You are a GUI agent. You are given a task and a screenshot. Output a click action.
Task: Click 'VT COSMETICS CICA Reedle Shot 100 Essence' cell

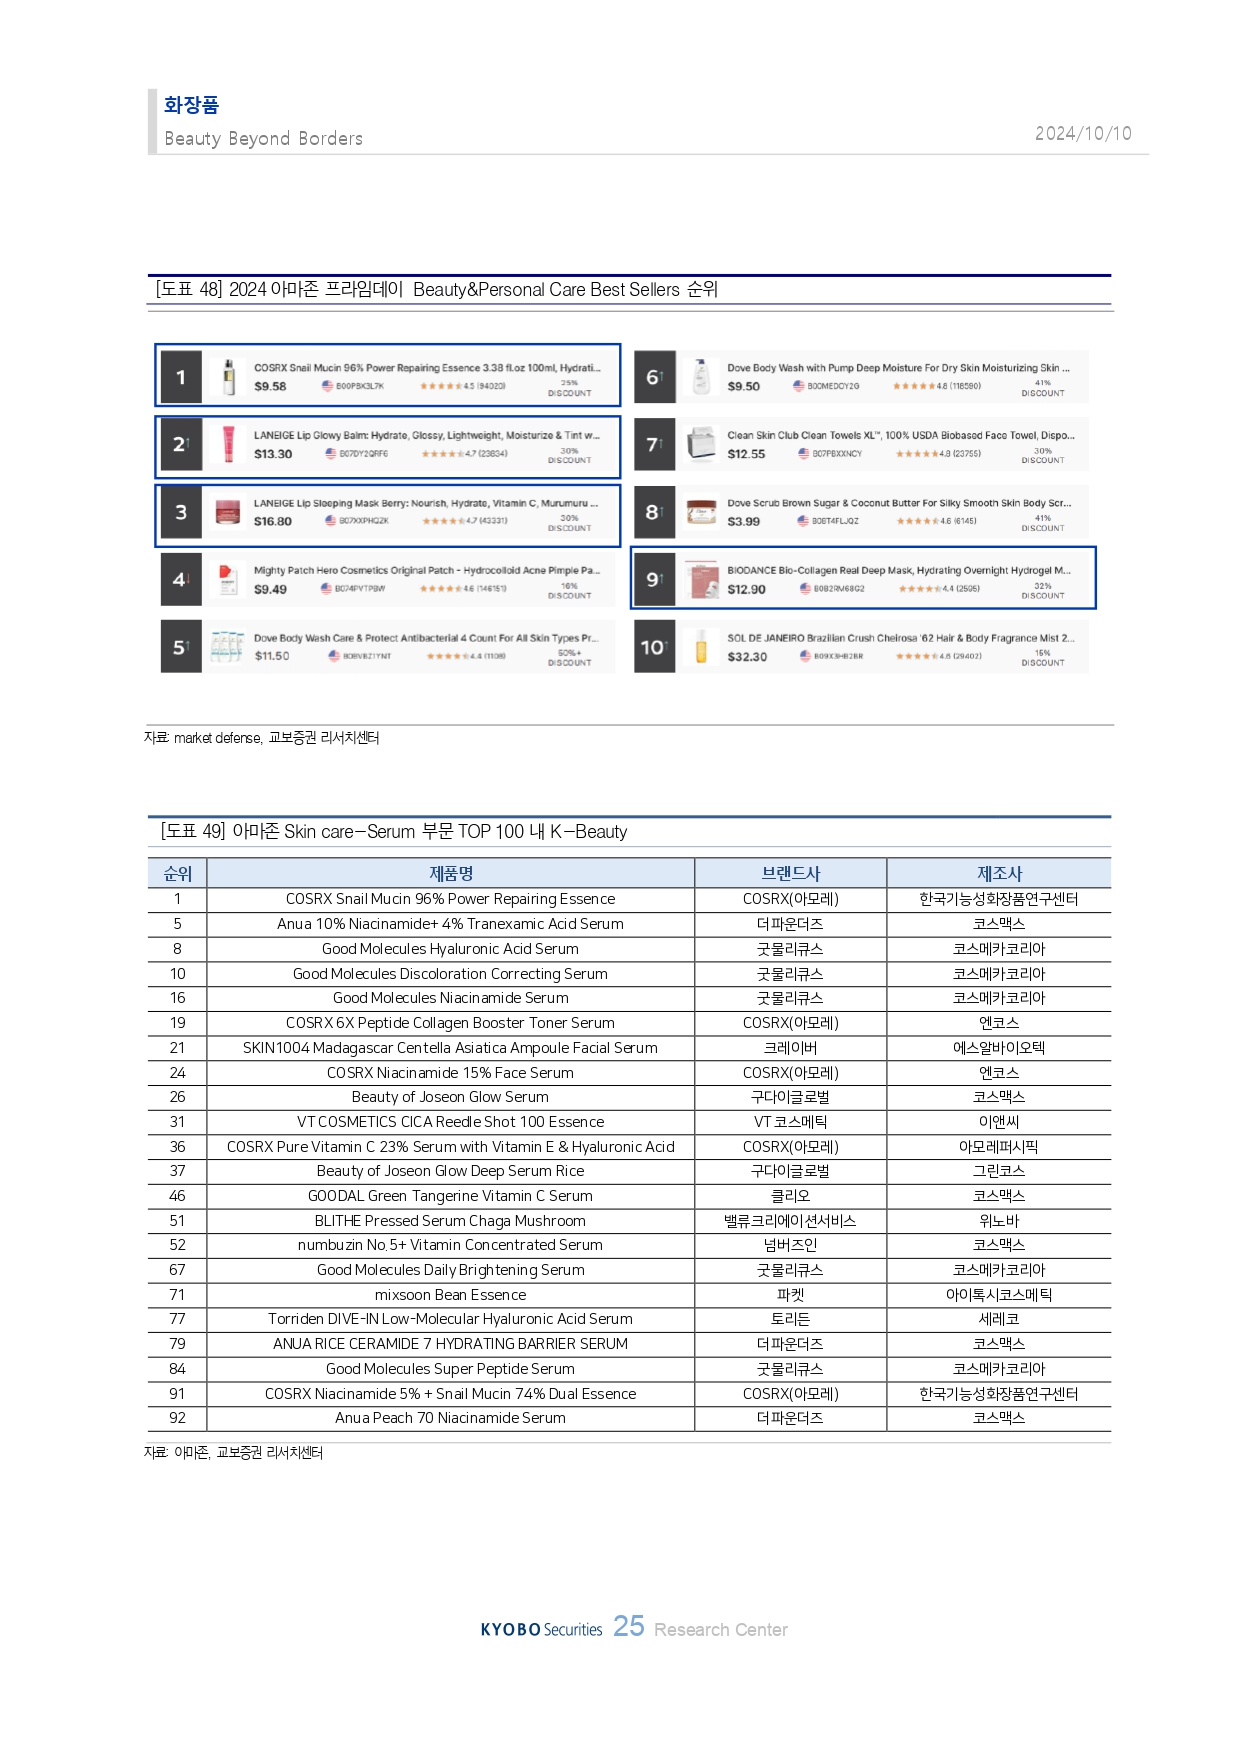click(451, 1122)
